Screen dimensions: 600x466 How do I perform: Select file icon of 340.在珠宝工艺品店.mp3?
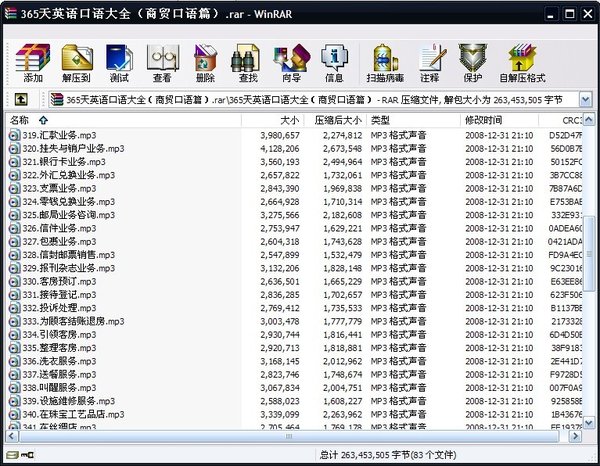click(14, 414)
